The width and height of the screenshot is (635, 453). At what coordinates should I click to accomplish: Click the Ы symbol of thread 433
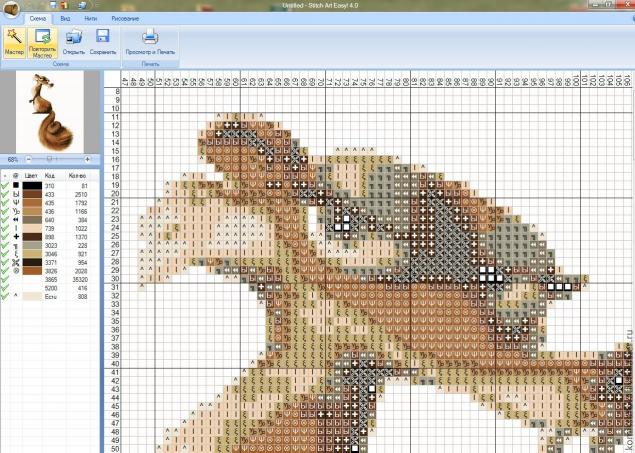[x=16, y=194]
